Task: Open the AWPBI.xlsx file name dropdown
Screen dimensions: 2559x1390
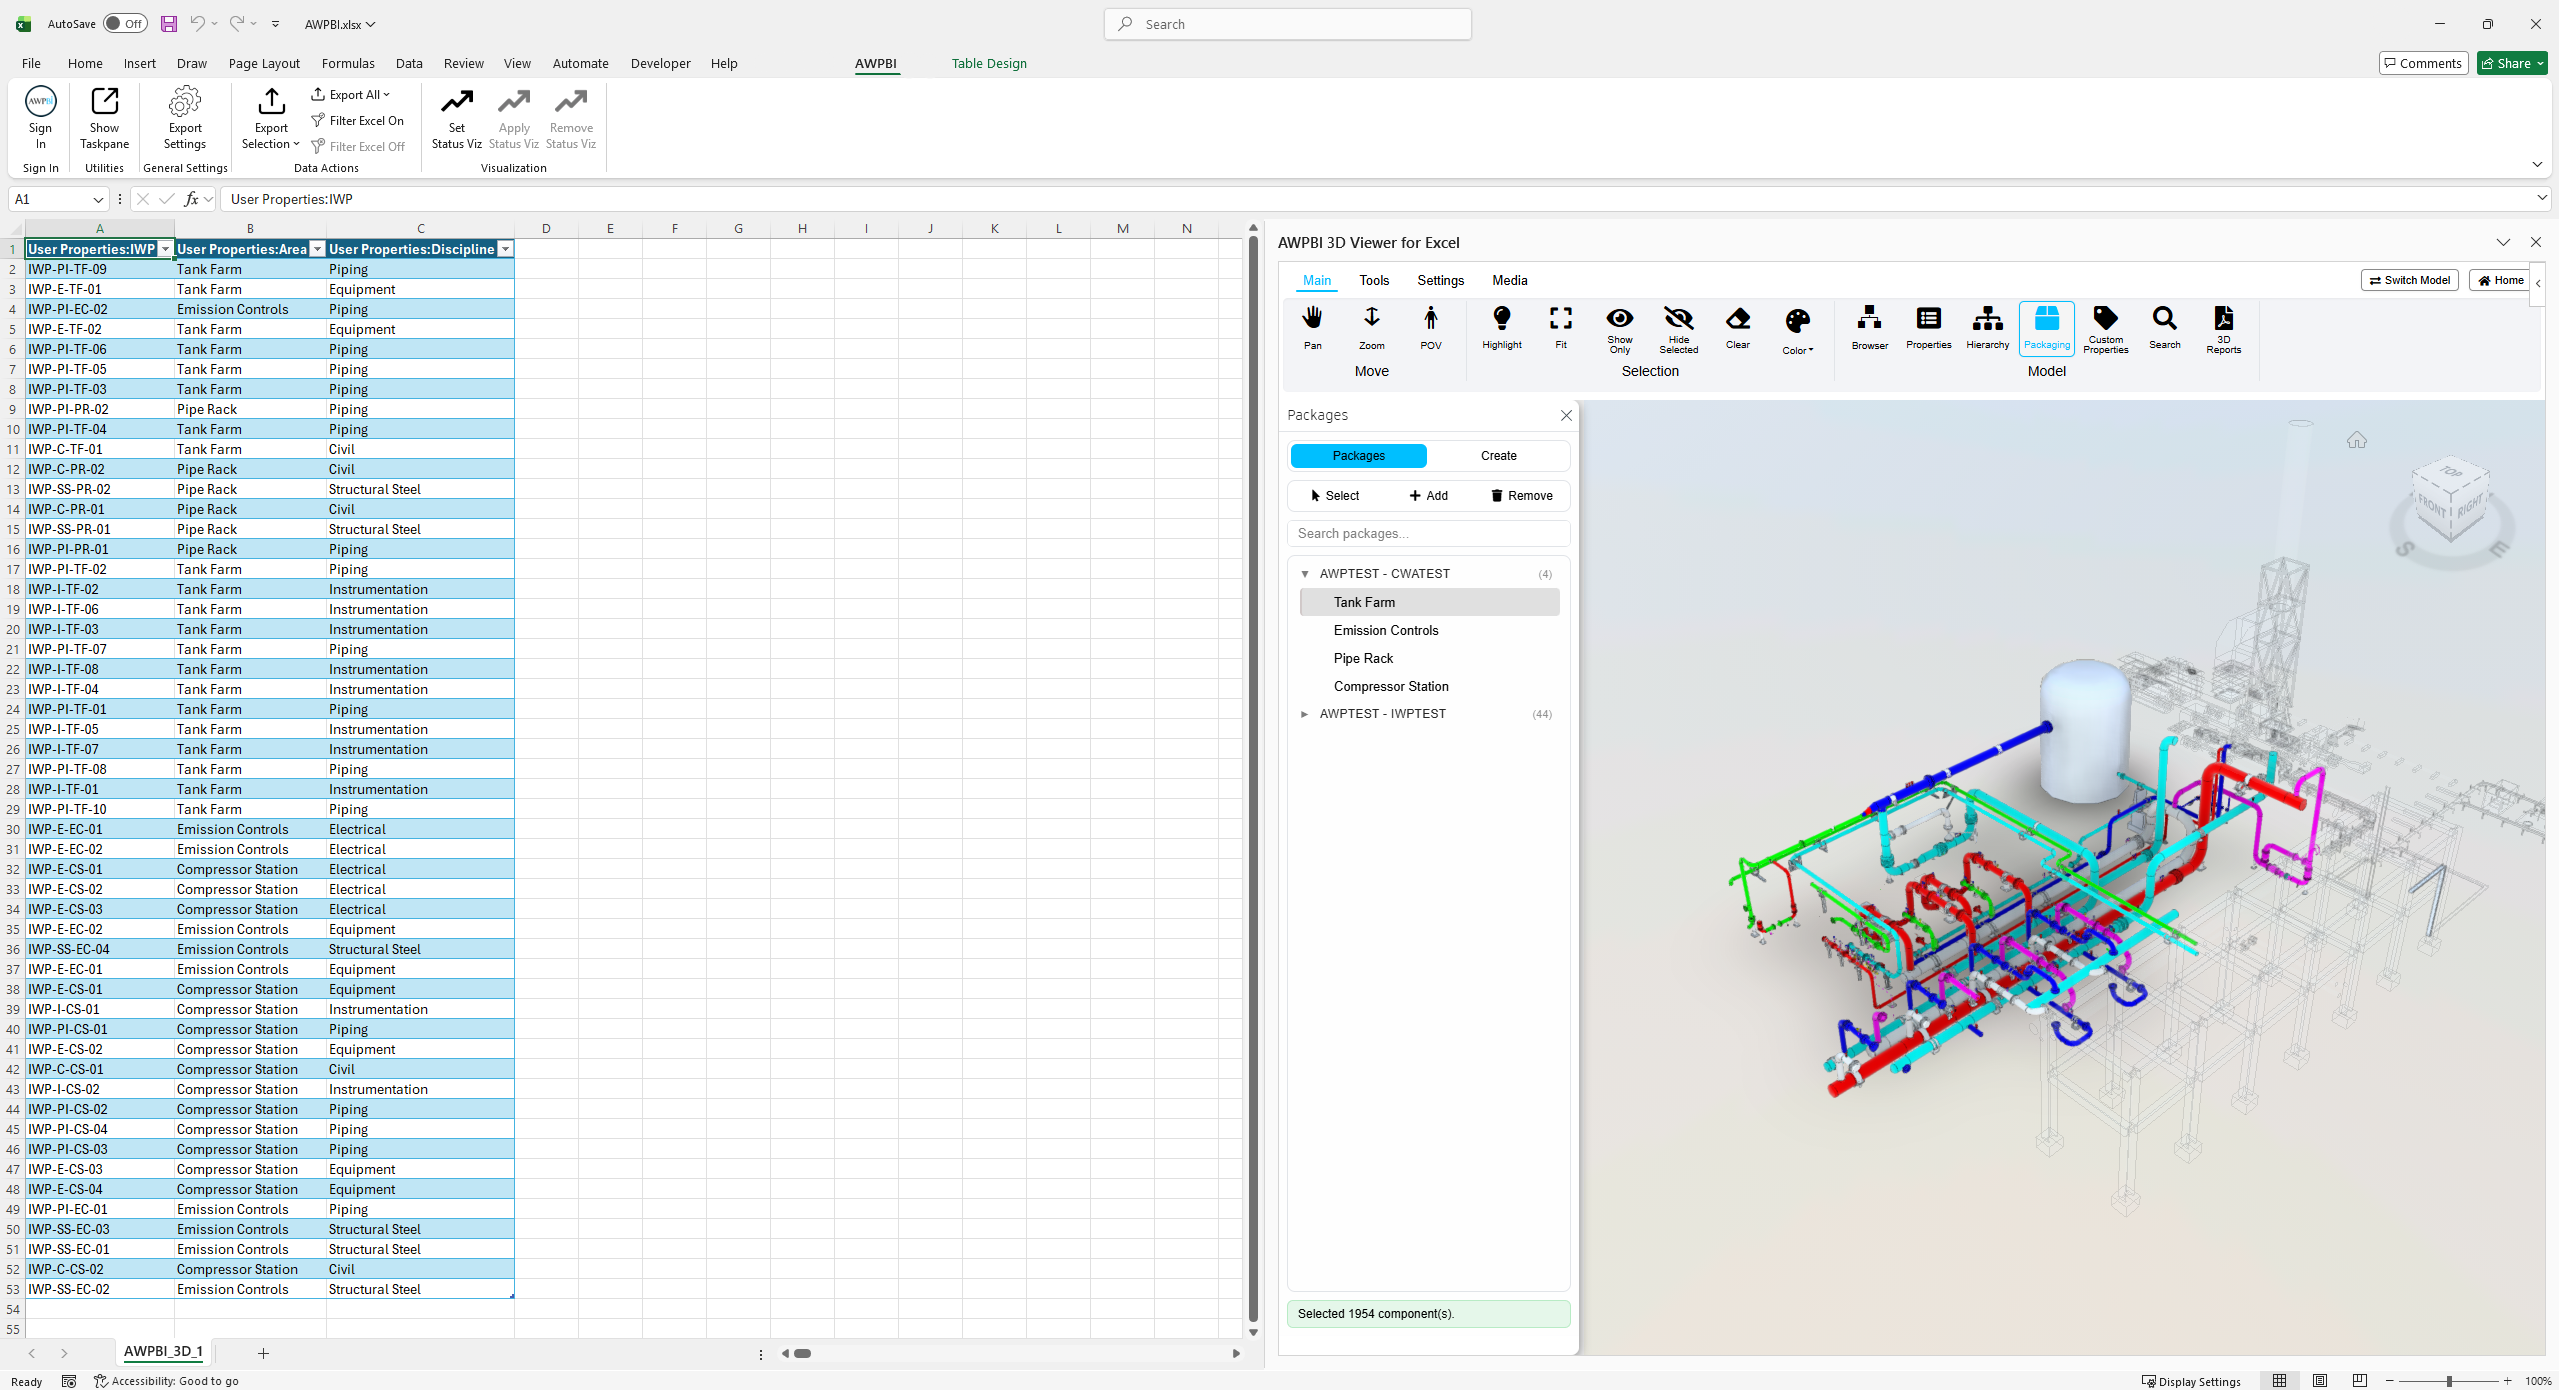Action: click(340, 24)
